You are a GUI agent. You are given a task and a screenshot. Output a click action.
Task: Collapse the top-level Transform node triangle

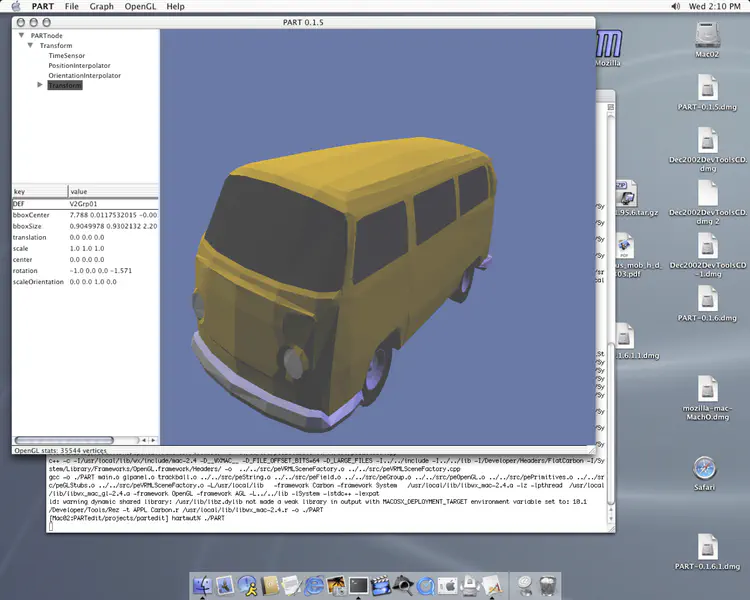click(30, 45)
